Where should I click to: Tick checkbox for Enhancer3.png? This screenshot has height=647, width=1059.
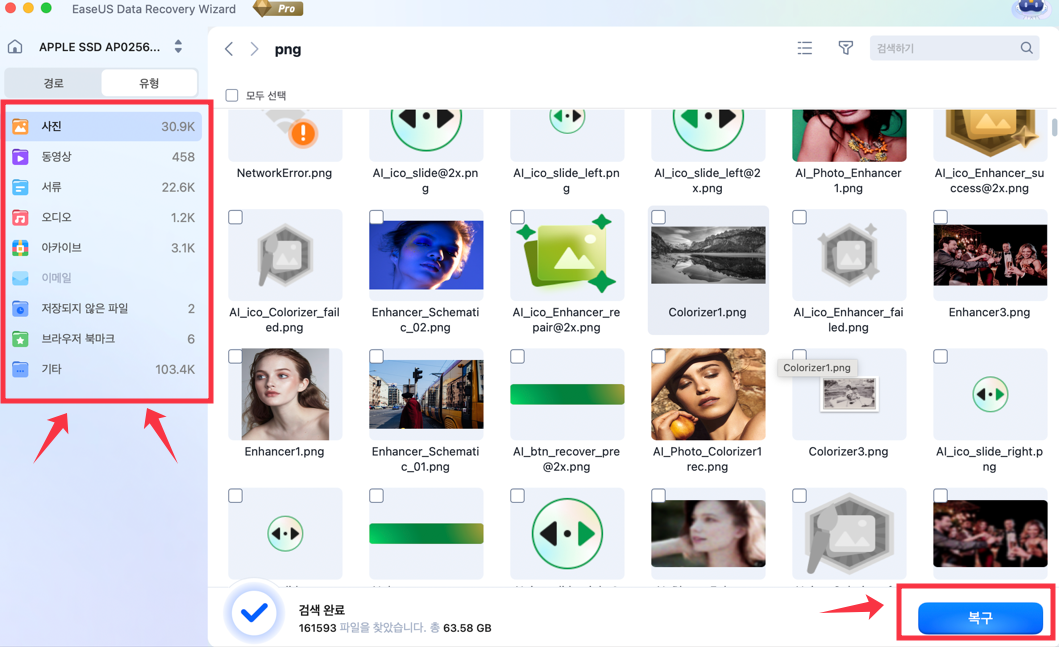tap(940, 217)
